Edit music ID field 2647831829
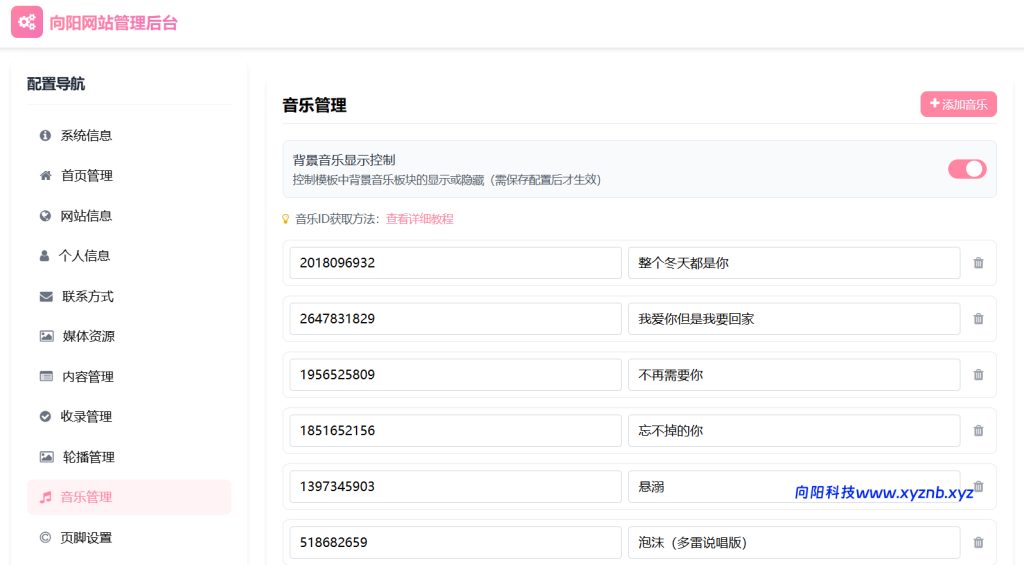The height and width of the screenshot is (565, 1024). coord(455,319)
